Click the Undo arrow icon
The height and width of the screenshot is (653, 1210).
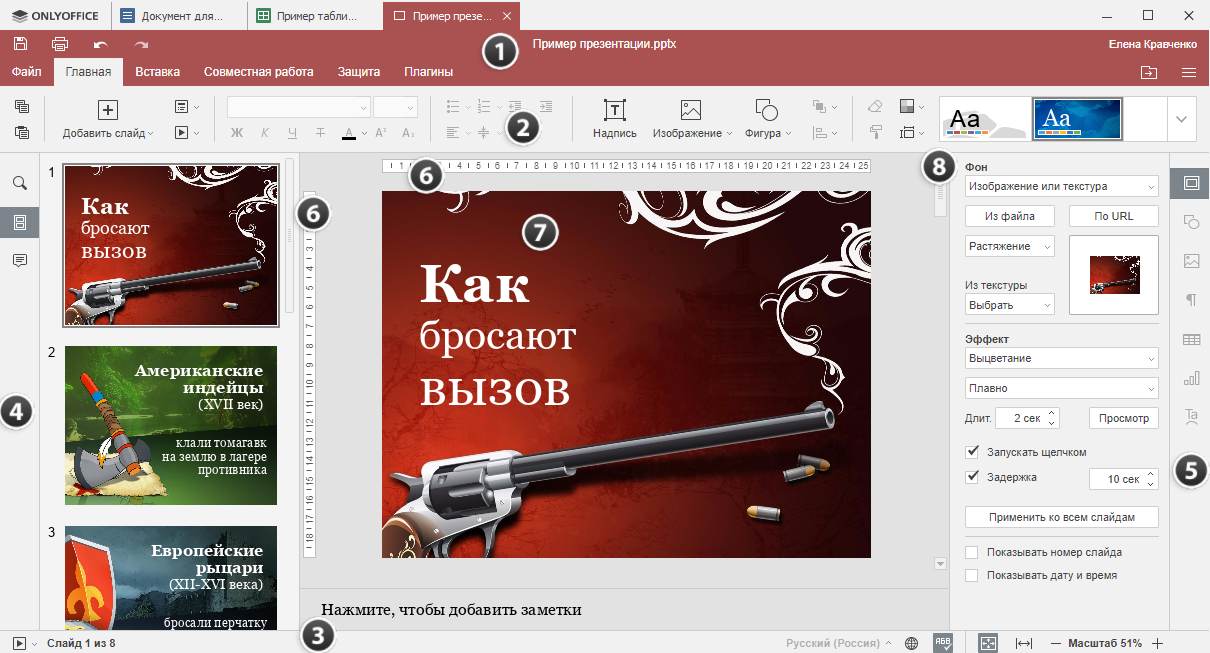tap(100, 44)
